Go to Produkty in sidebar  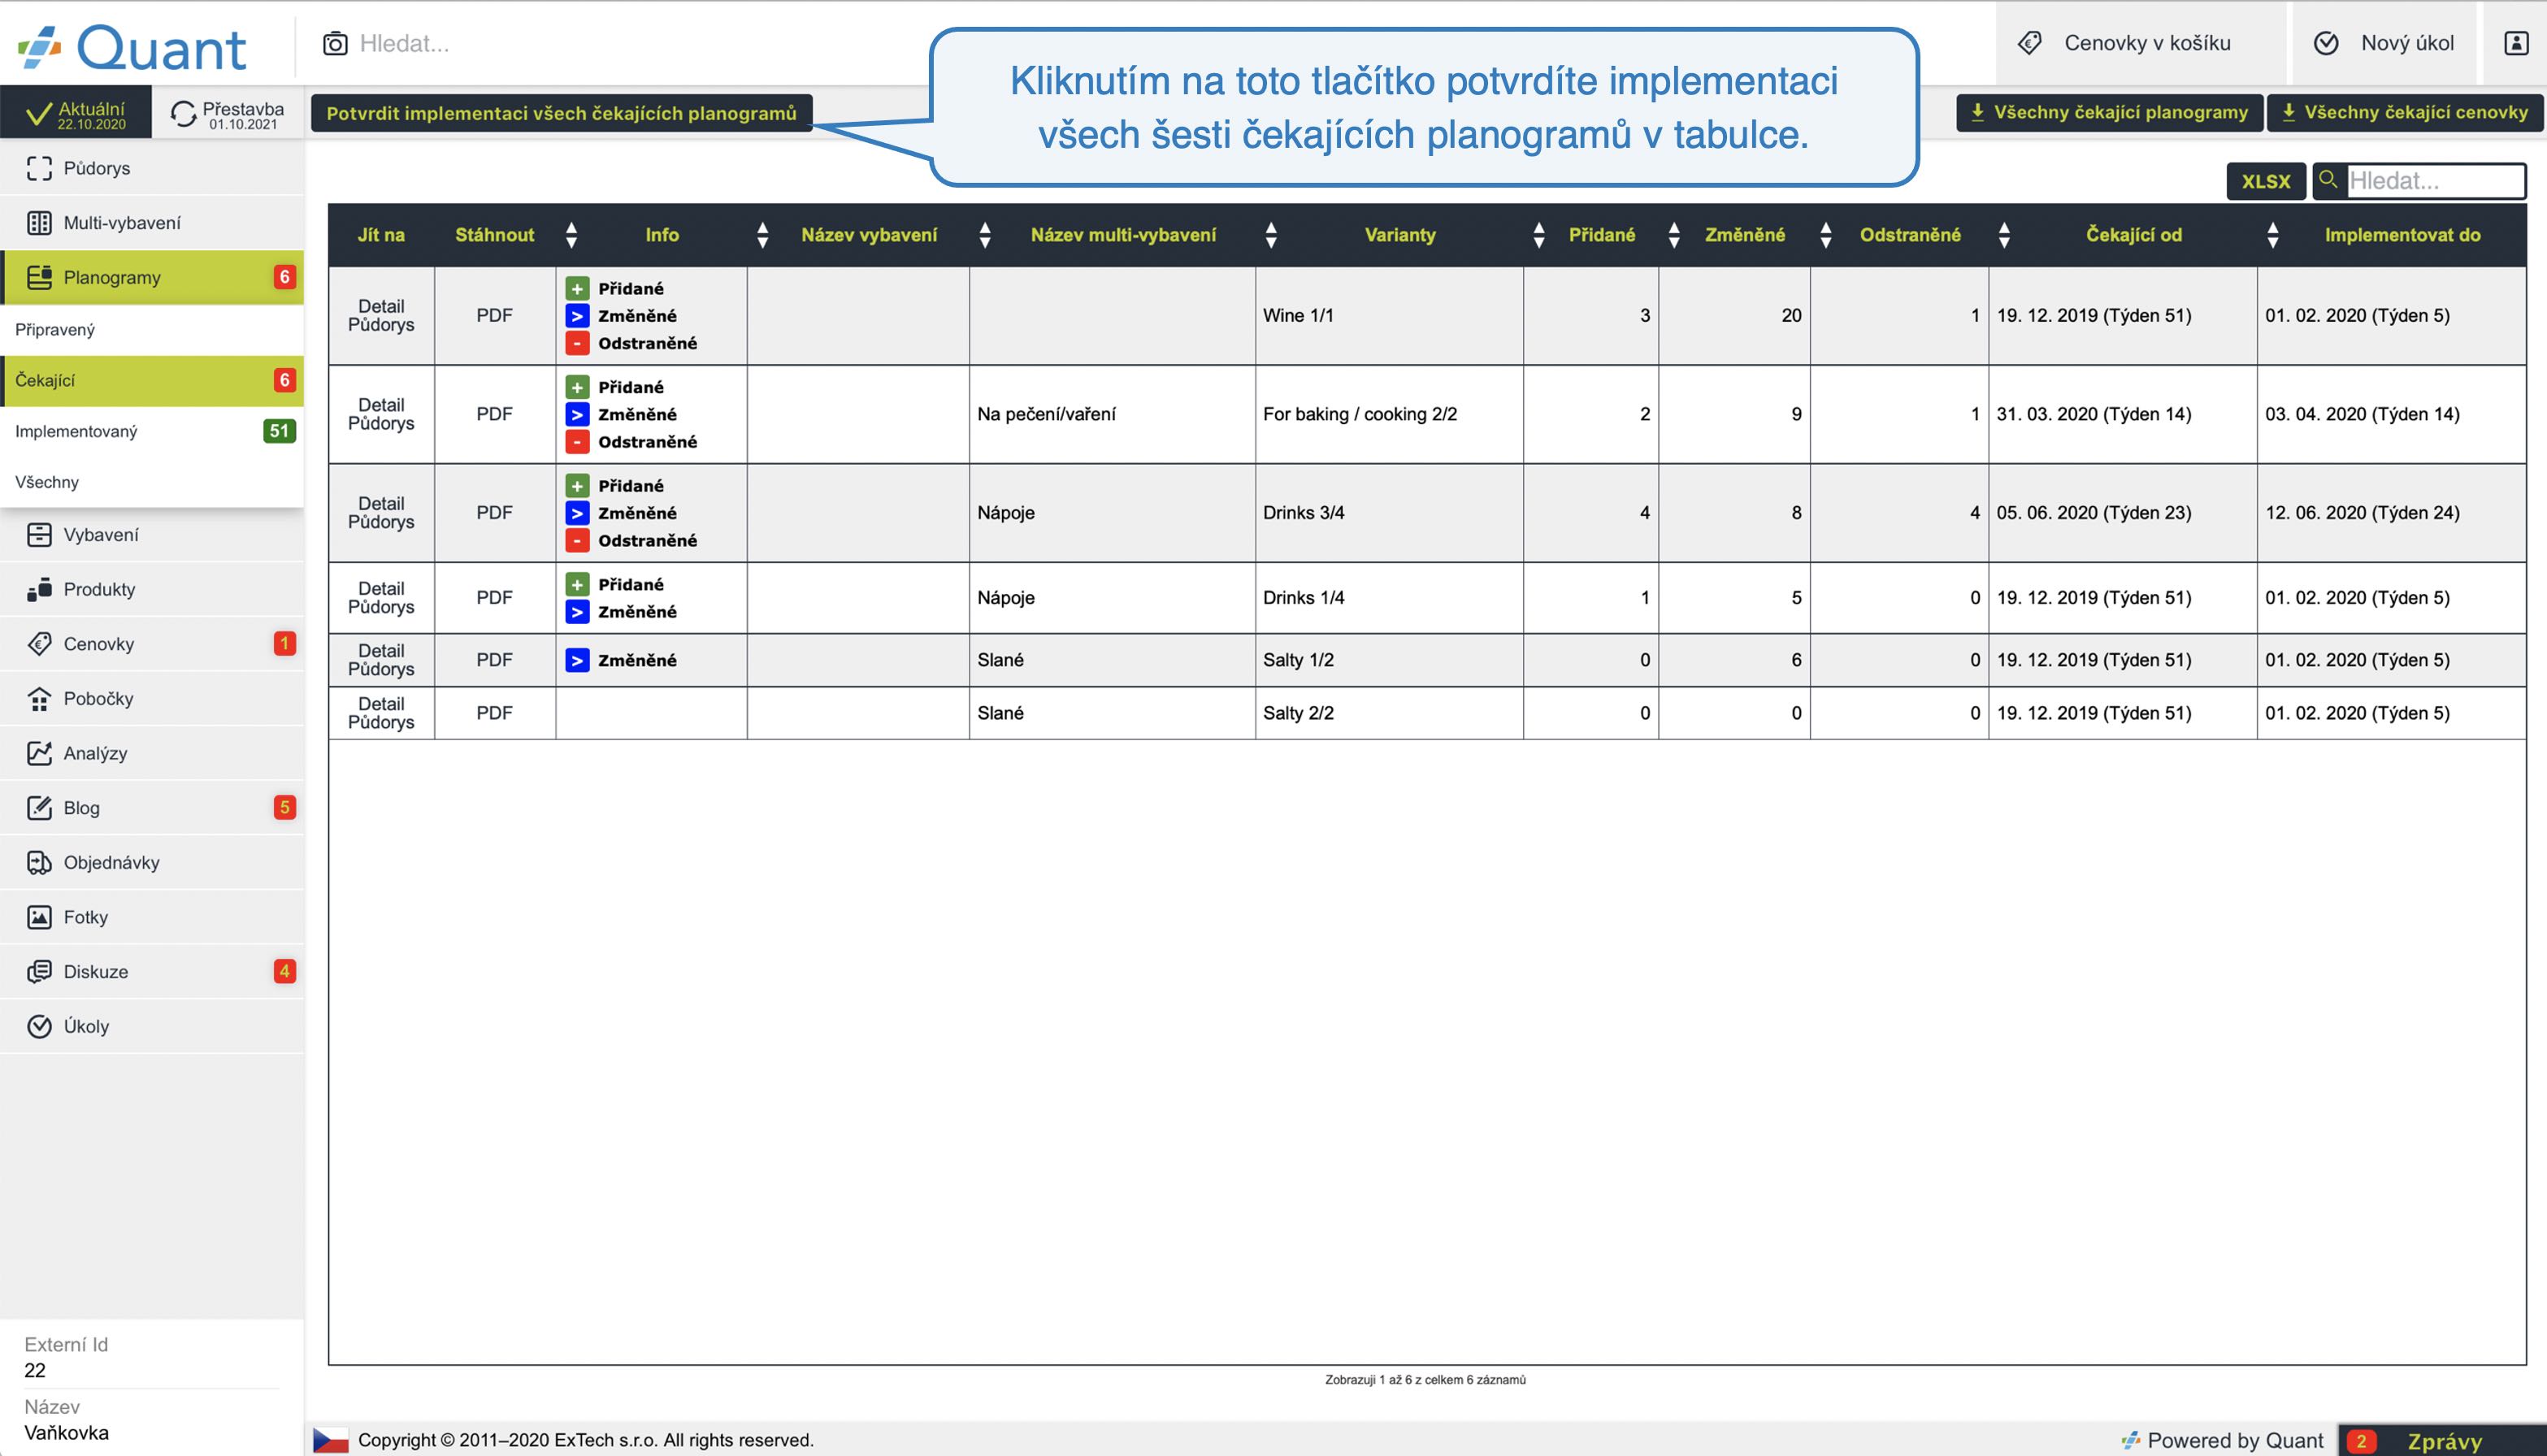(x=98, y=589)
